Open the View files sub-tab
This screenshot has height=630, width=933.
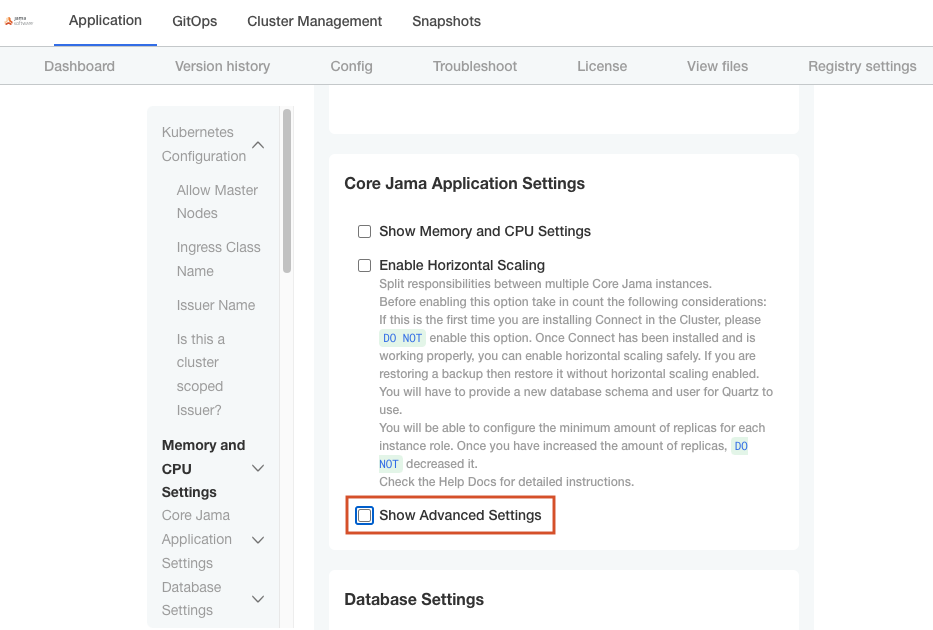[718, 66]
